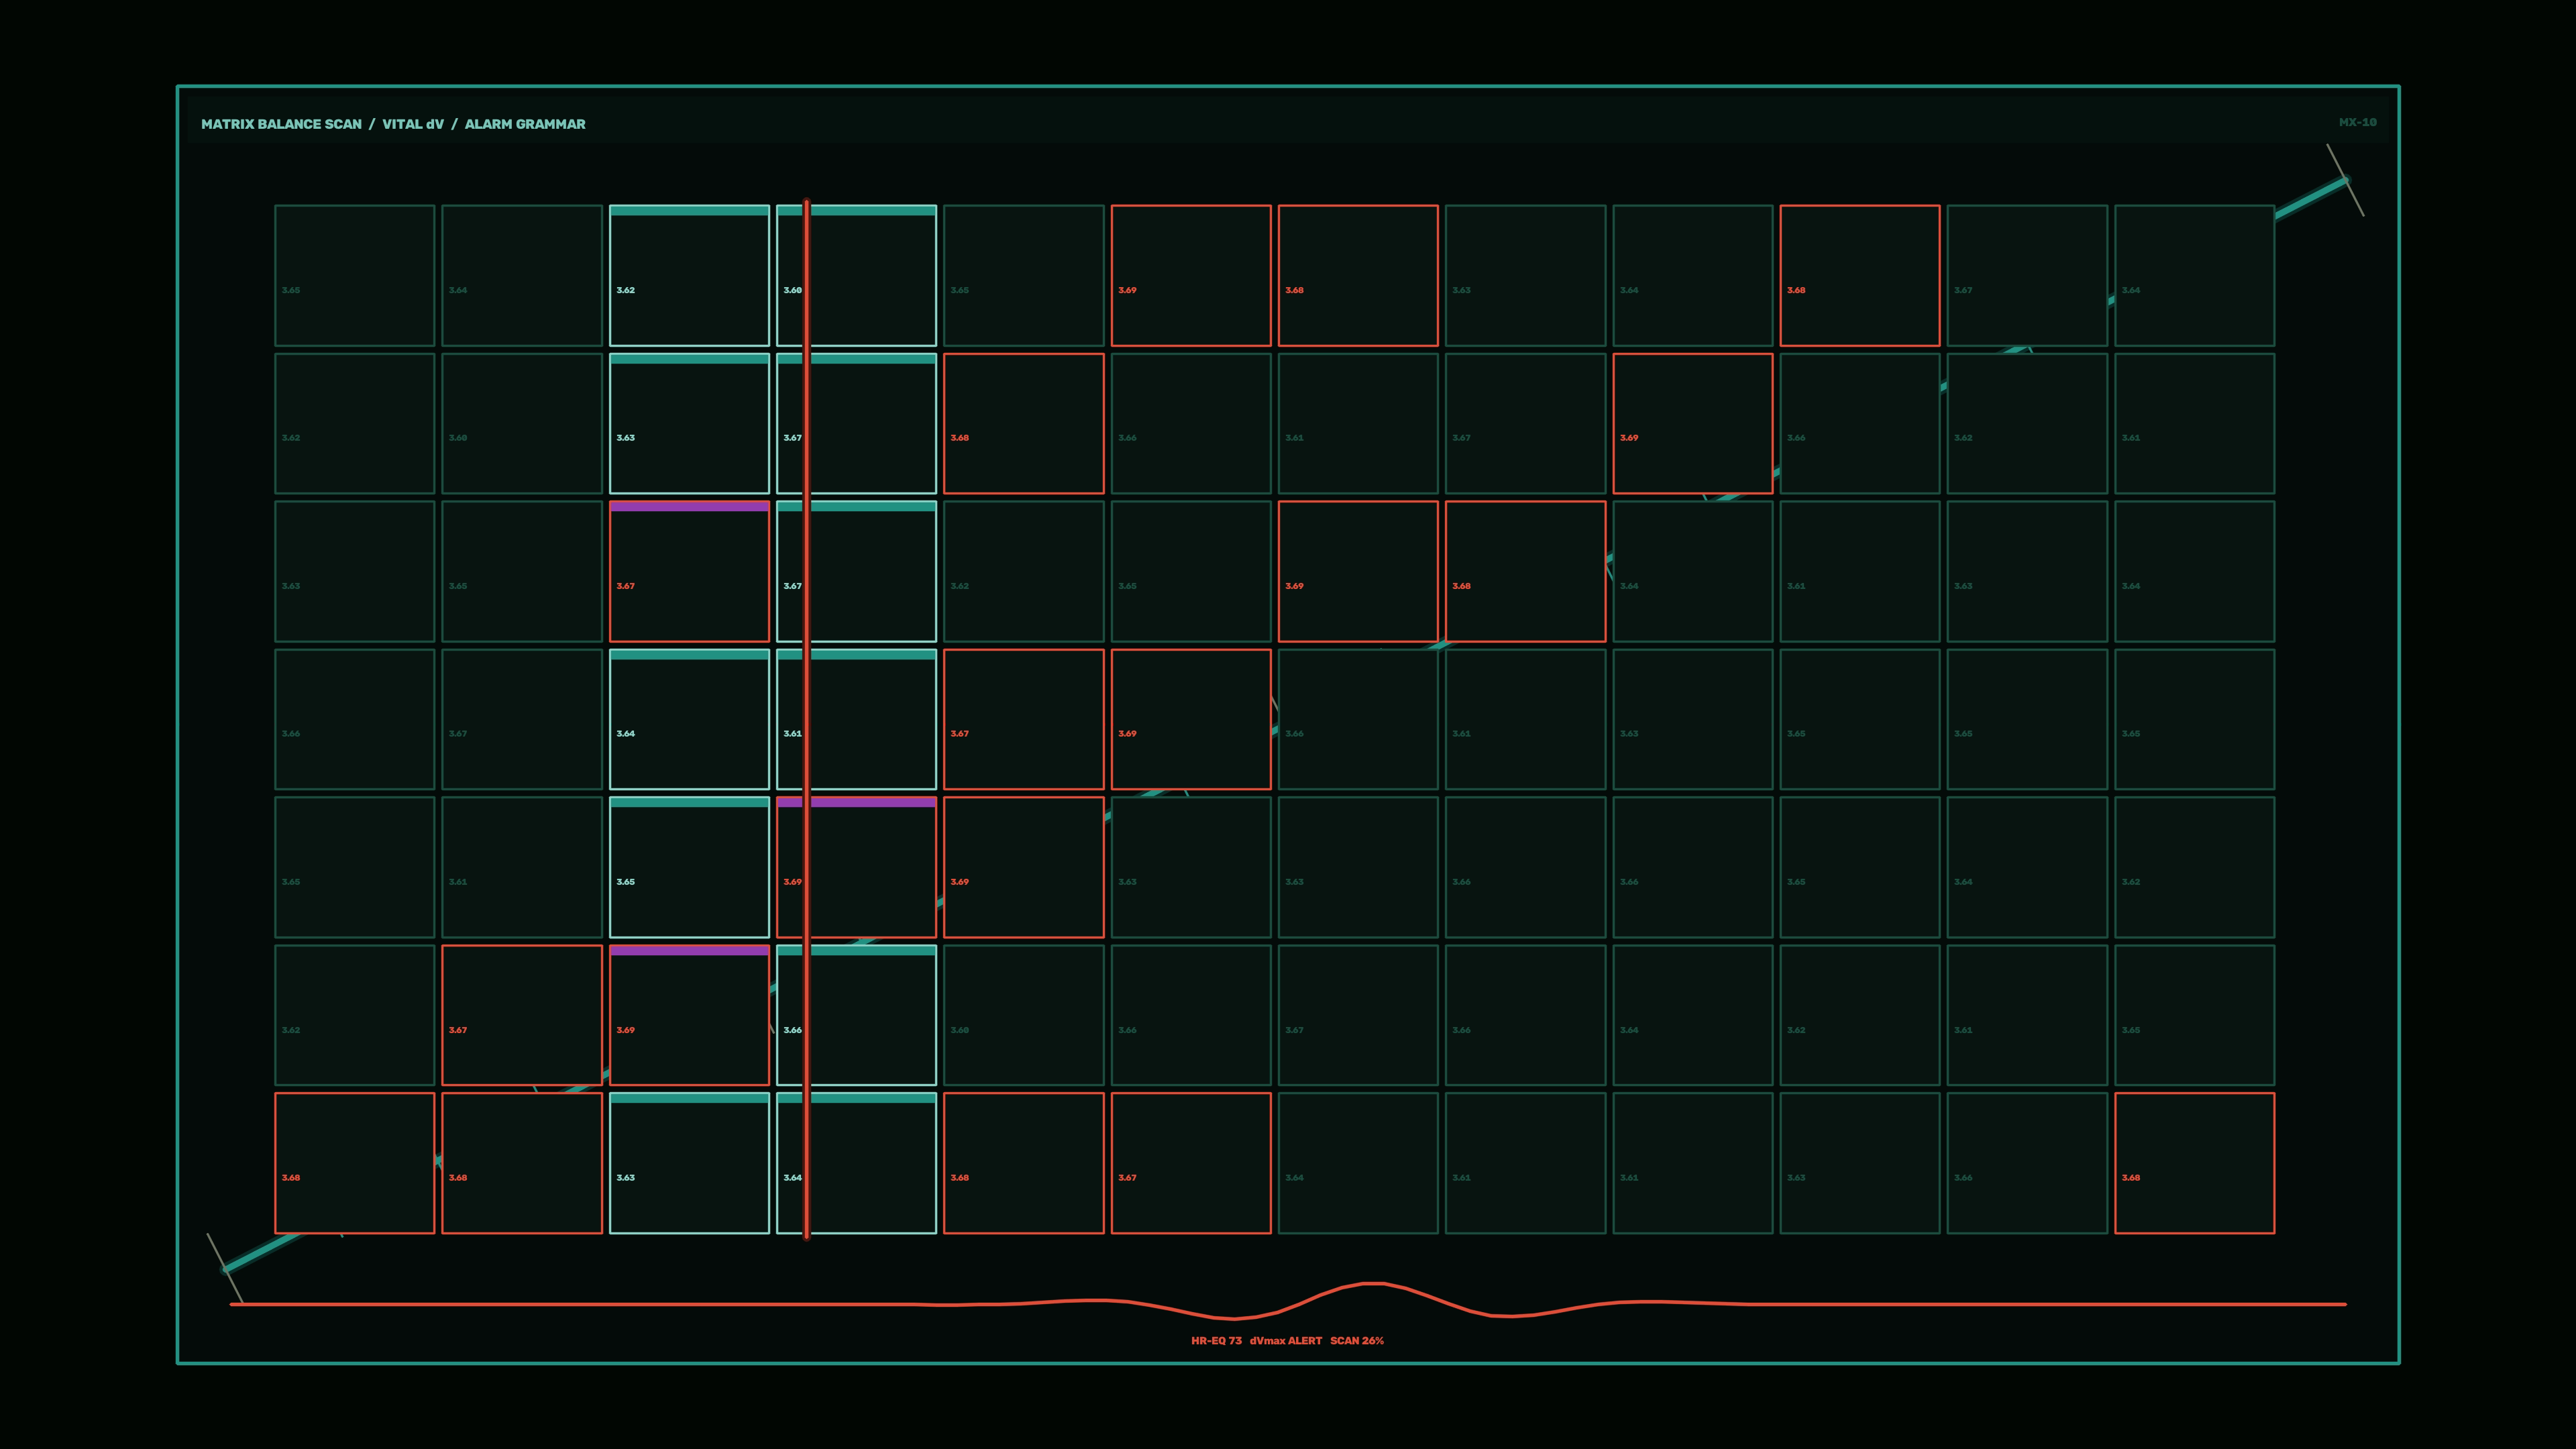Select the teal-barred cell reading 3.62
Screen dimensions: 2576x1449
[x=689, y=276]
